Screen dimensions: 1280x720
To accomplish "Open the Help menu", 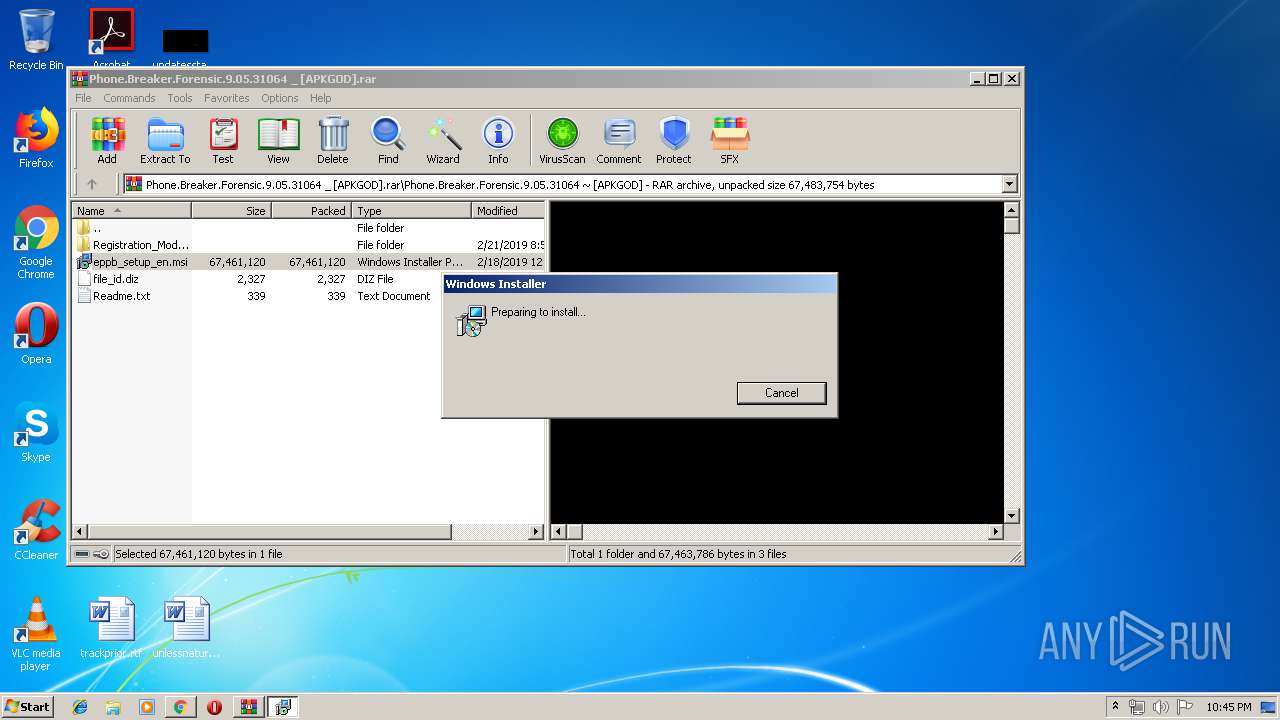I will [x=321, y=98].
